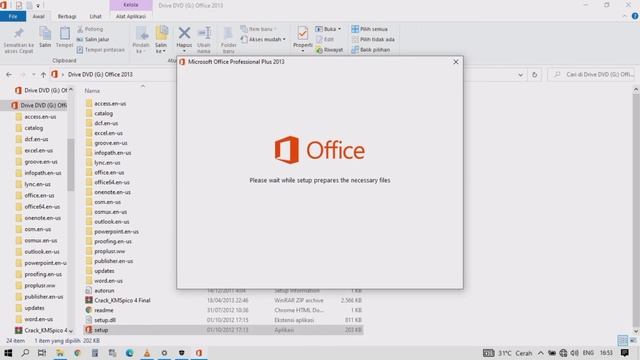This screenshot has height=360, width=640.
Task: Click the Potong cut button
Action: pos(90,29)
